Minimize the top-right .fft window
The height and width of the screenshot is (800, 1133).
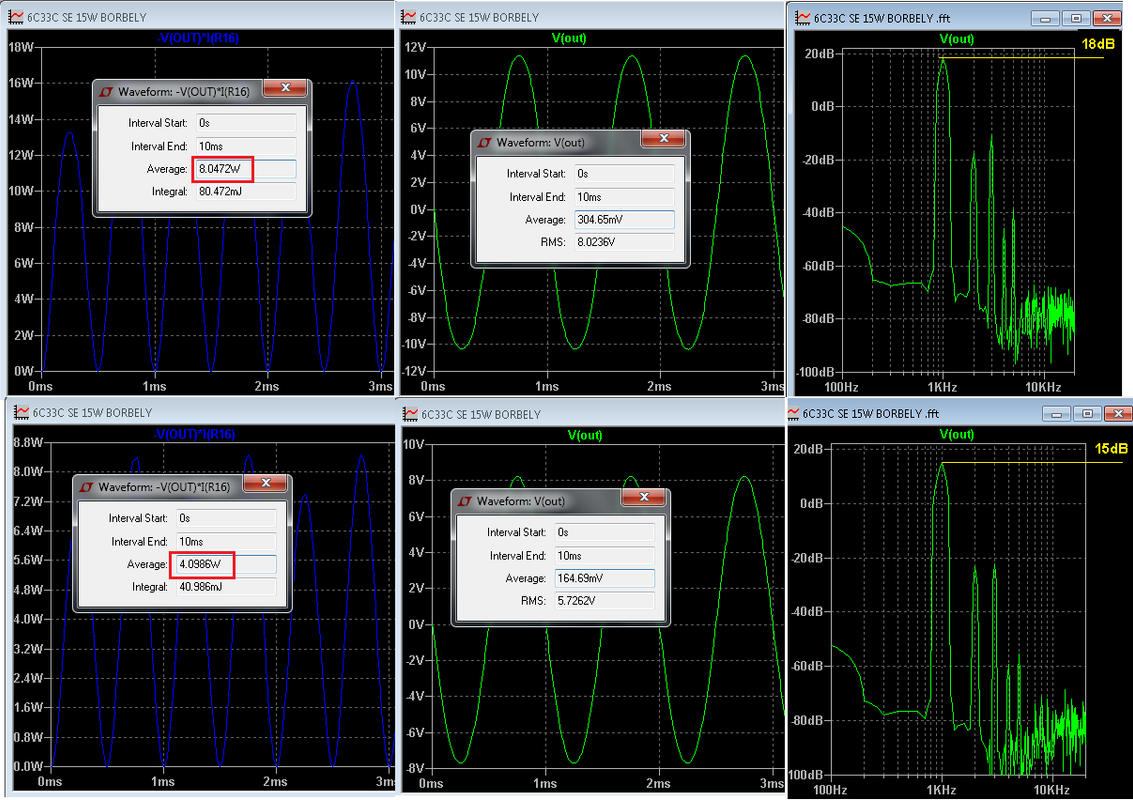(1045, 19)
